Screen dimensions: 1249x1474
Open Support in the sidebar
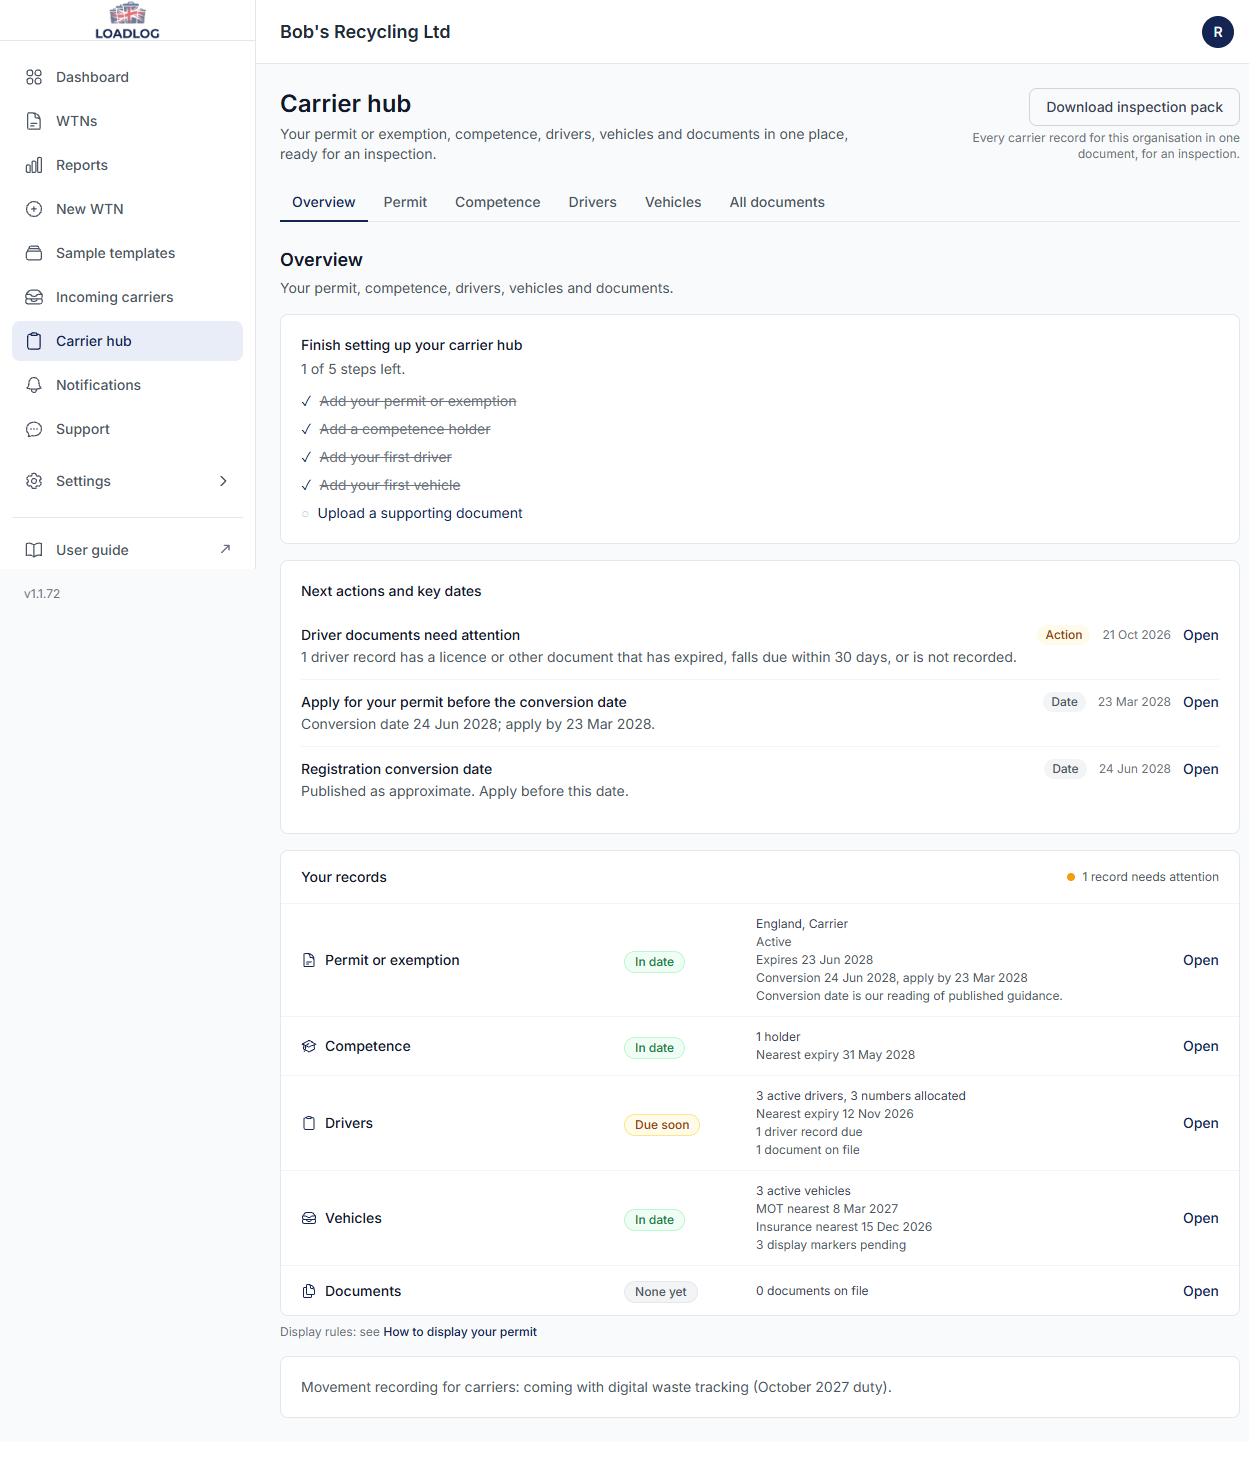tap(127, 429)
